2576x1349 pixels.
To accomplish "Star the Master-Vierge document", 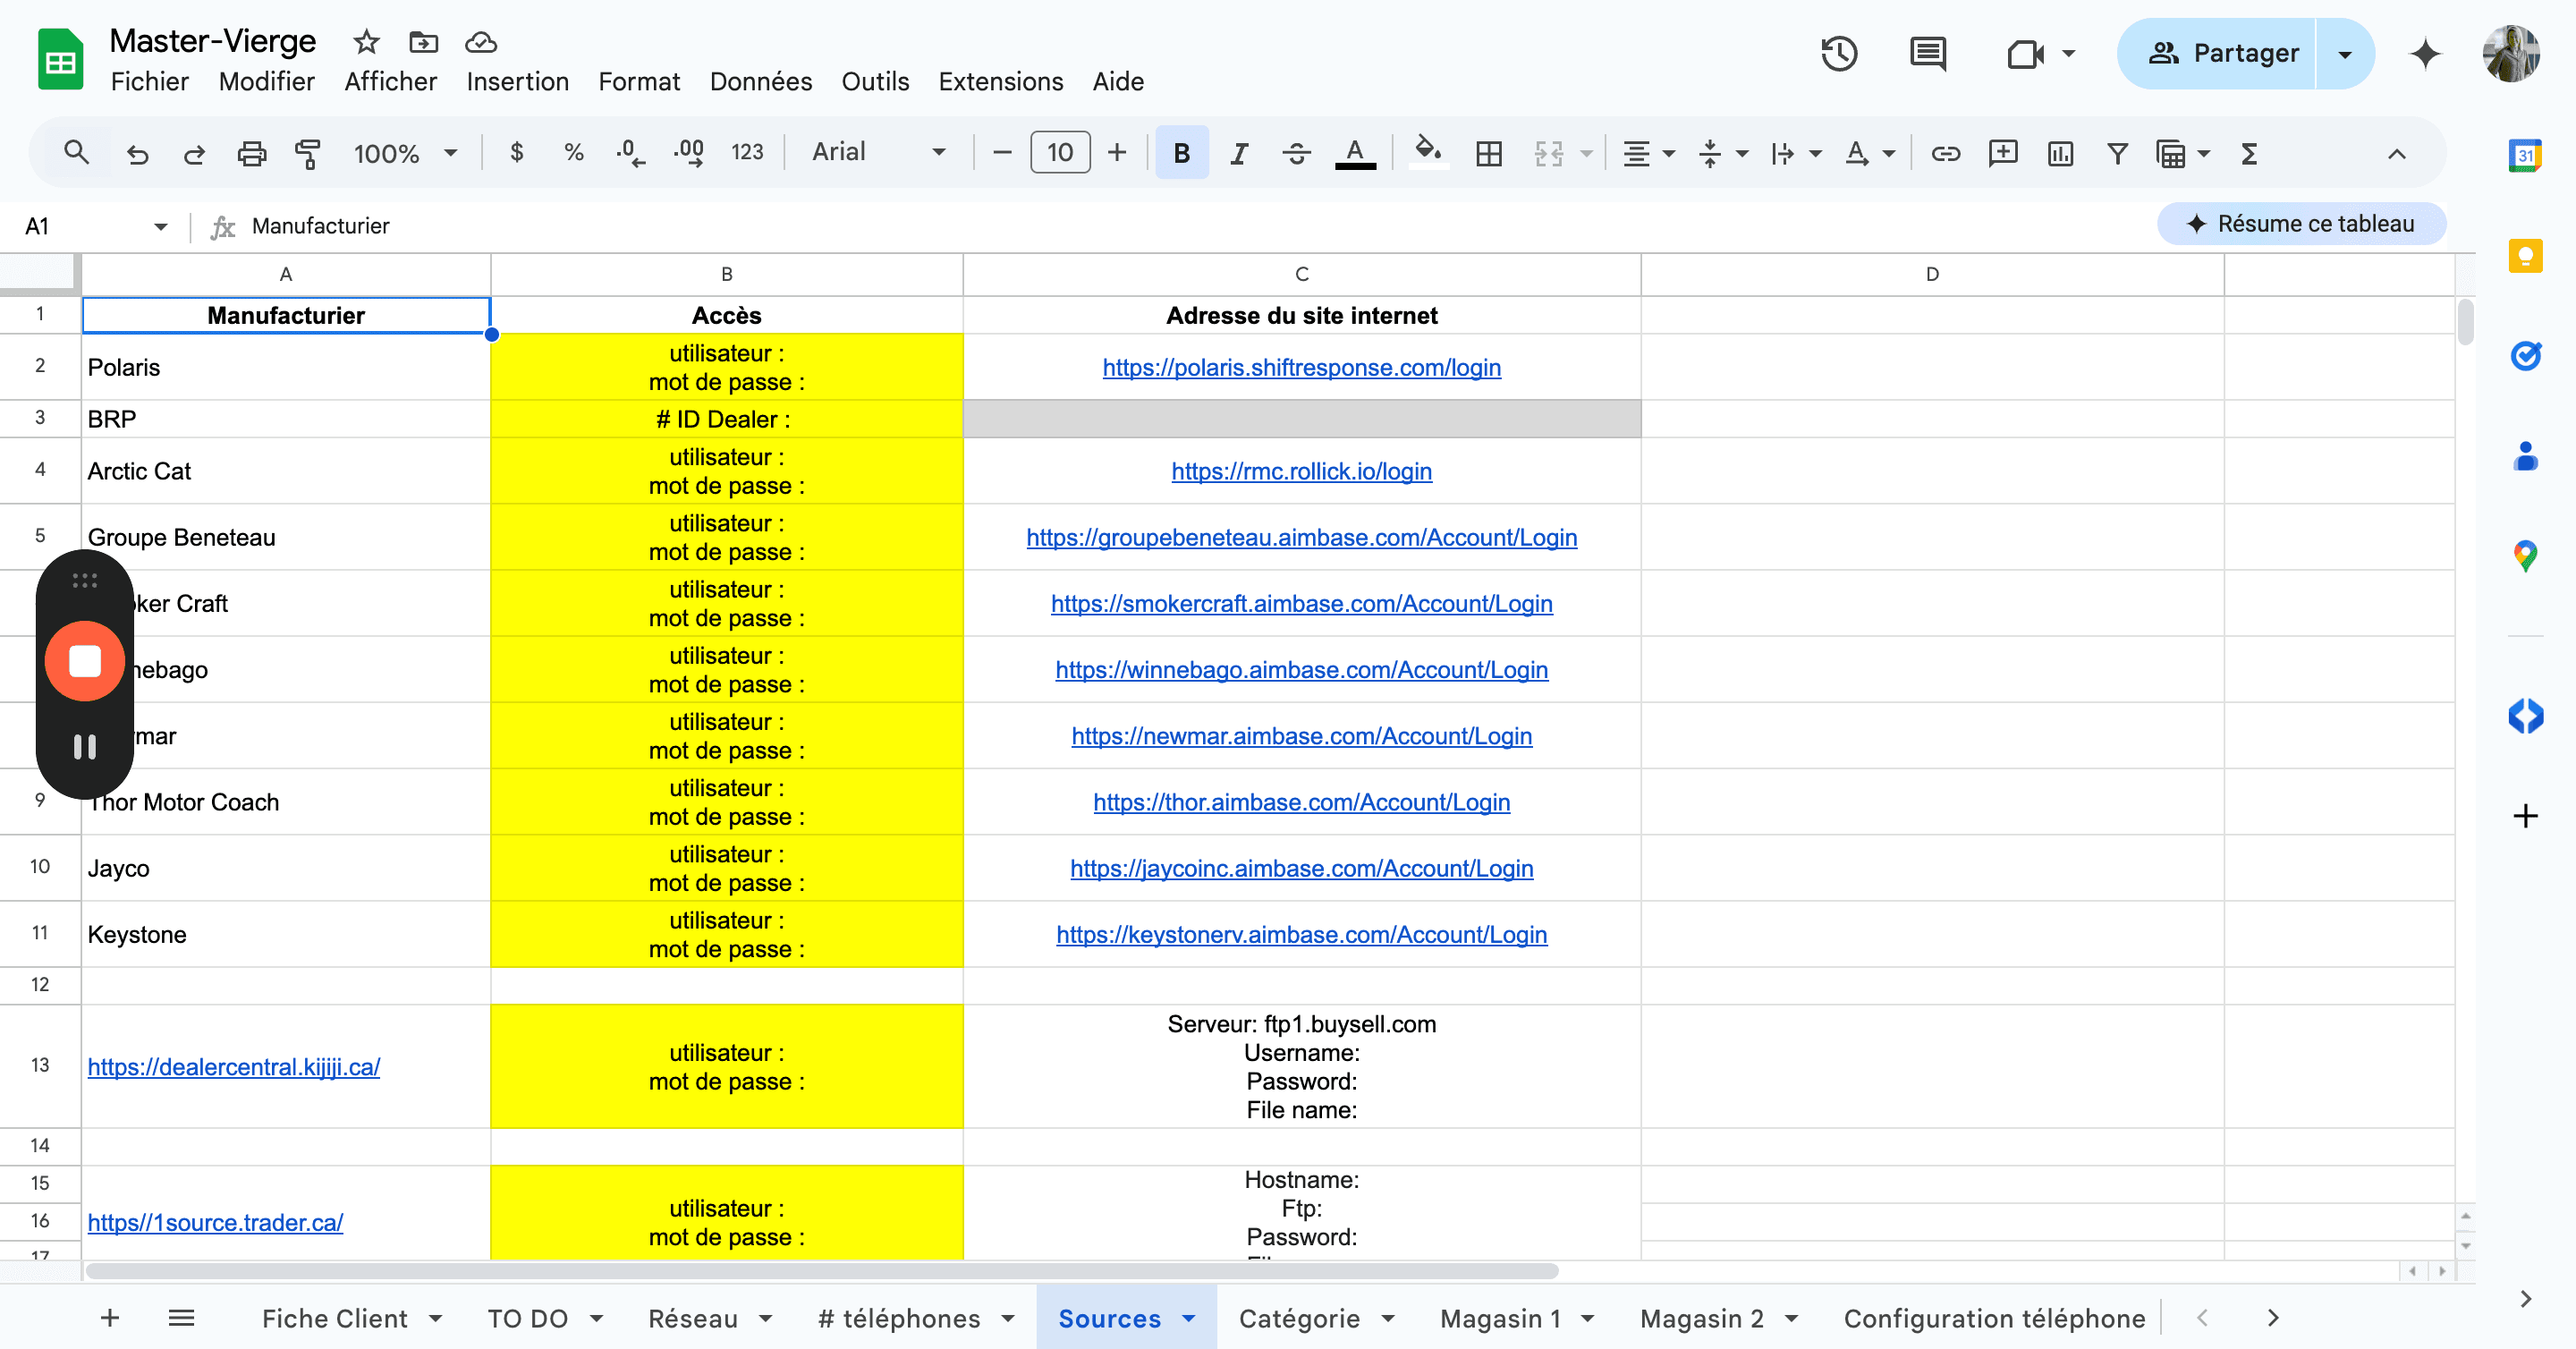I will [x=366, y=42].
